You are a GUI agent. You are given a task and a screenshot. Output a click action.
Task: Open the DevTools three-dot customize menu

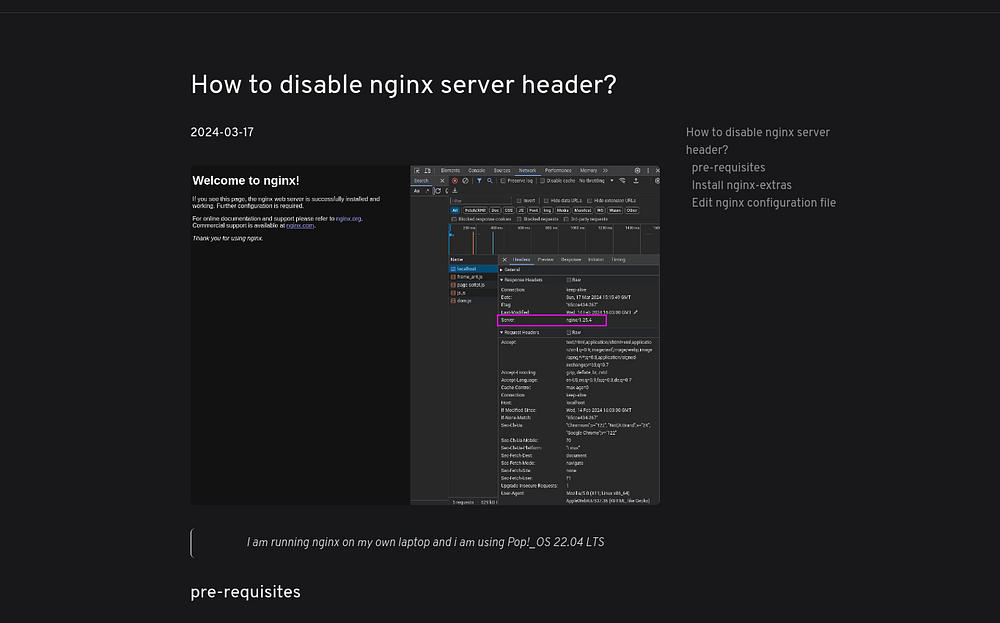pos(648,171)
